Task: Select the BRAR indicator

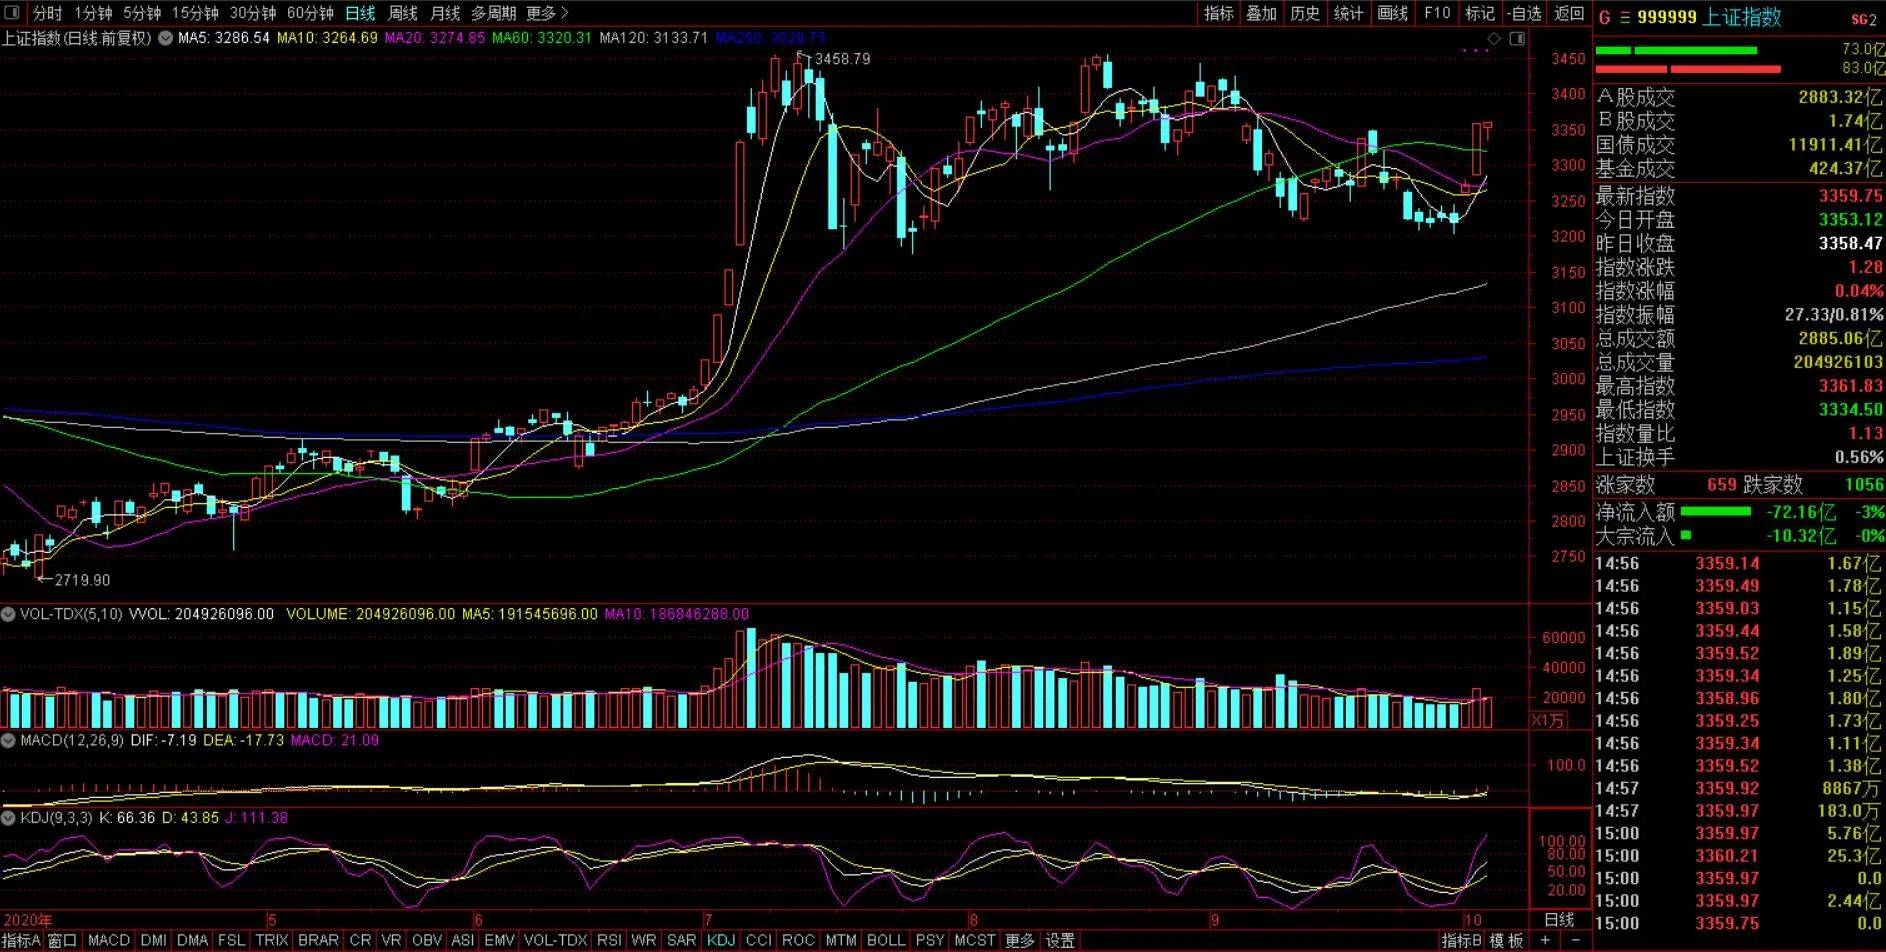Action: (x=318, y=941)
